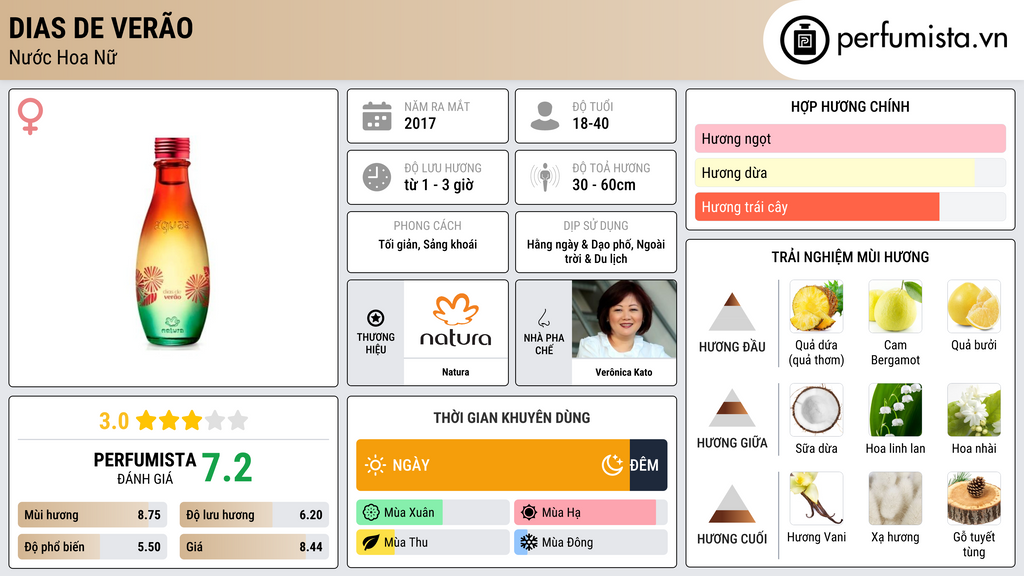This screenshot has width=1024, height=576.
Task: Click the orange Ngày daytime bar
Action: 493,465
